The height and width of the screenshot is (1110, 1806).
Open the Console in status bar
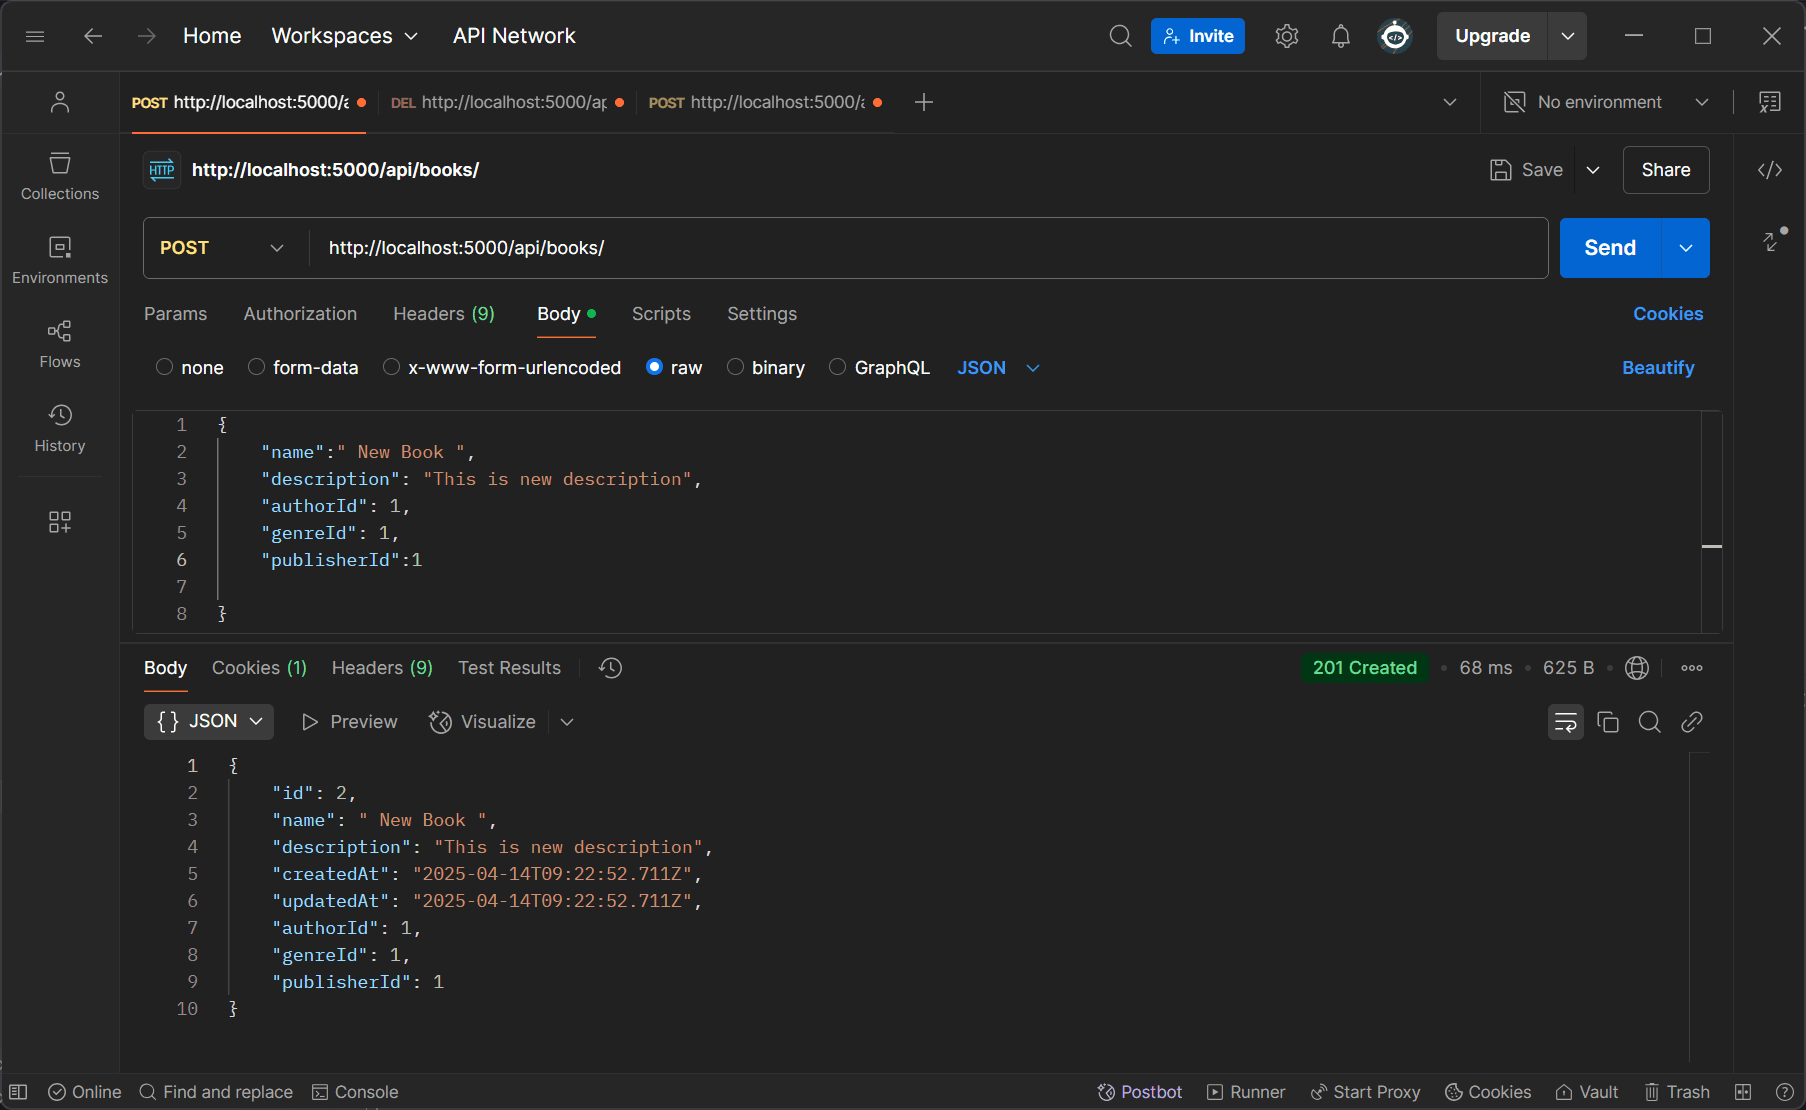355,1092
